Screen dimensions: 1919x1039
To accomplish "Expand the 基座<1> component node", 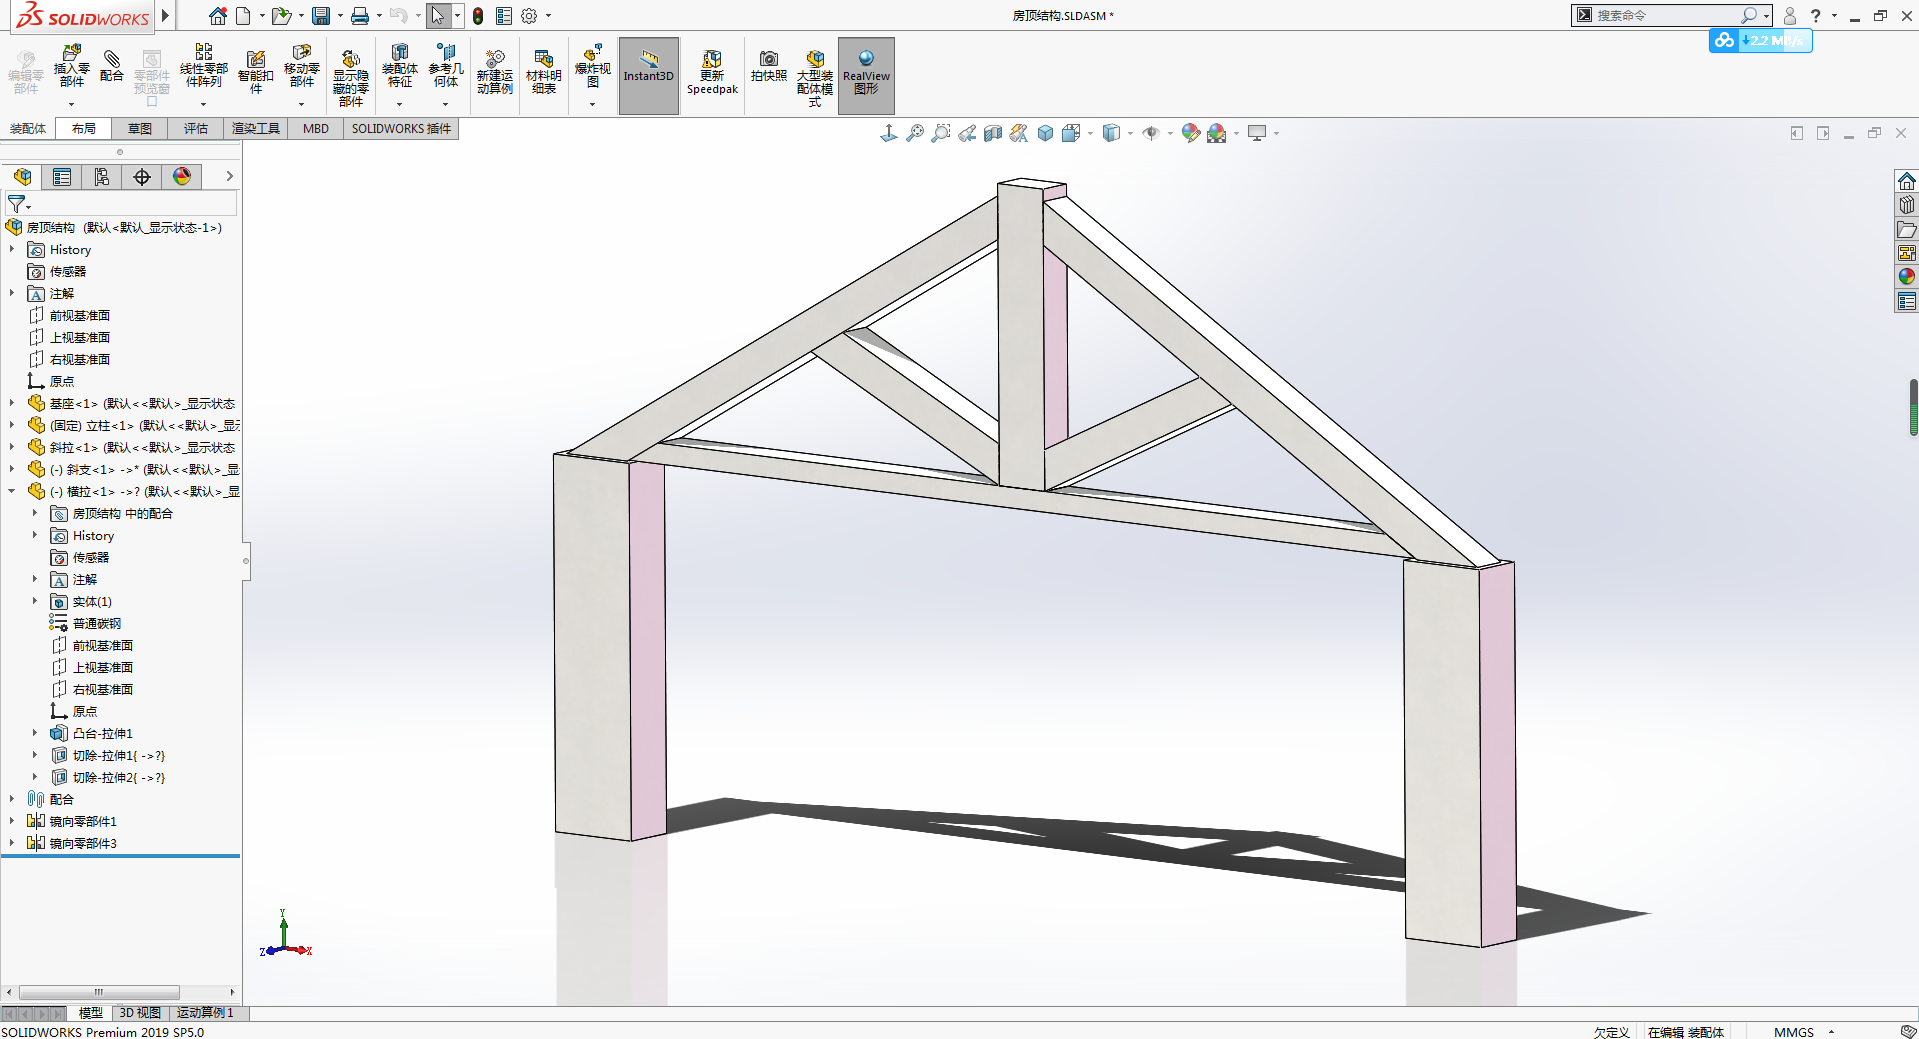I will (x=12, y=403).
